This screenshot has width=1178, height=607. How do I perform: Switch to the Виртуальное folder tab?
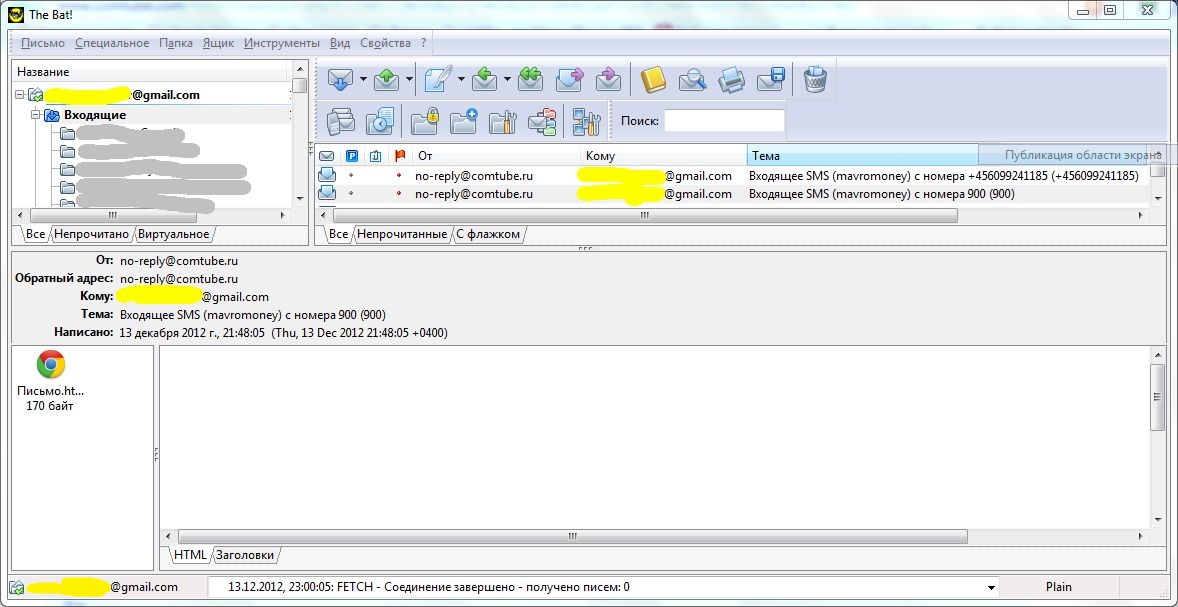[173, 234]
